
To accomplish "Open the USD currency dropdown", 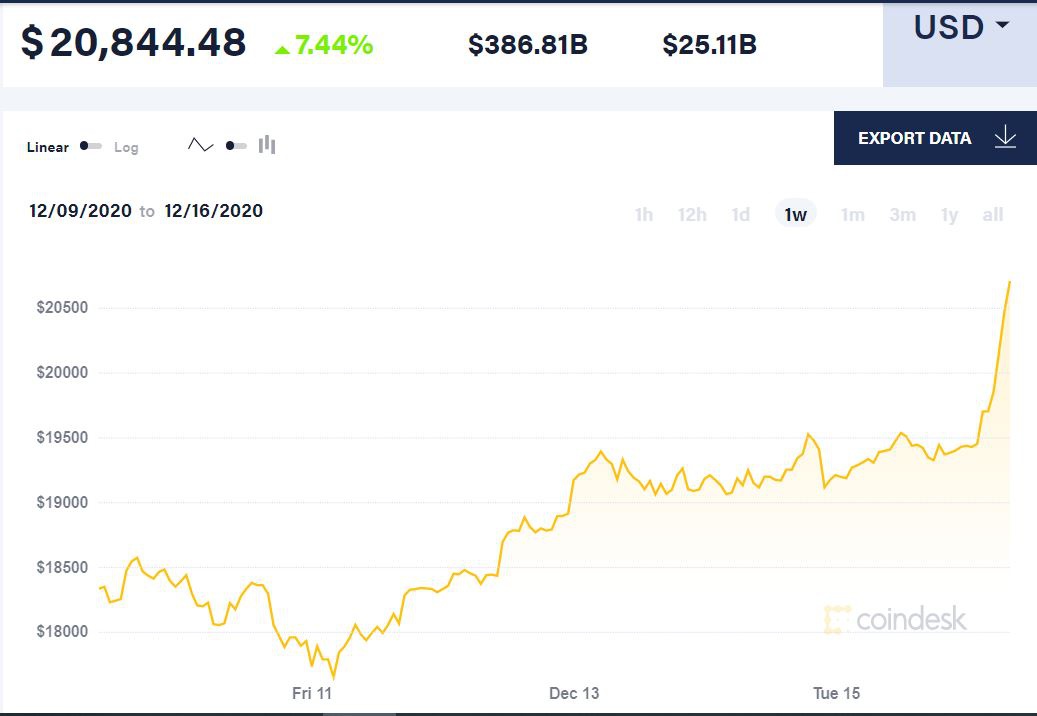I will [x=960, y=28].
